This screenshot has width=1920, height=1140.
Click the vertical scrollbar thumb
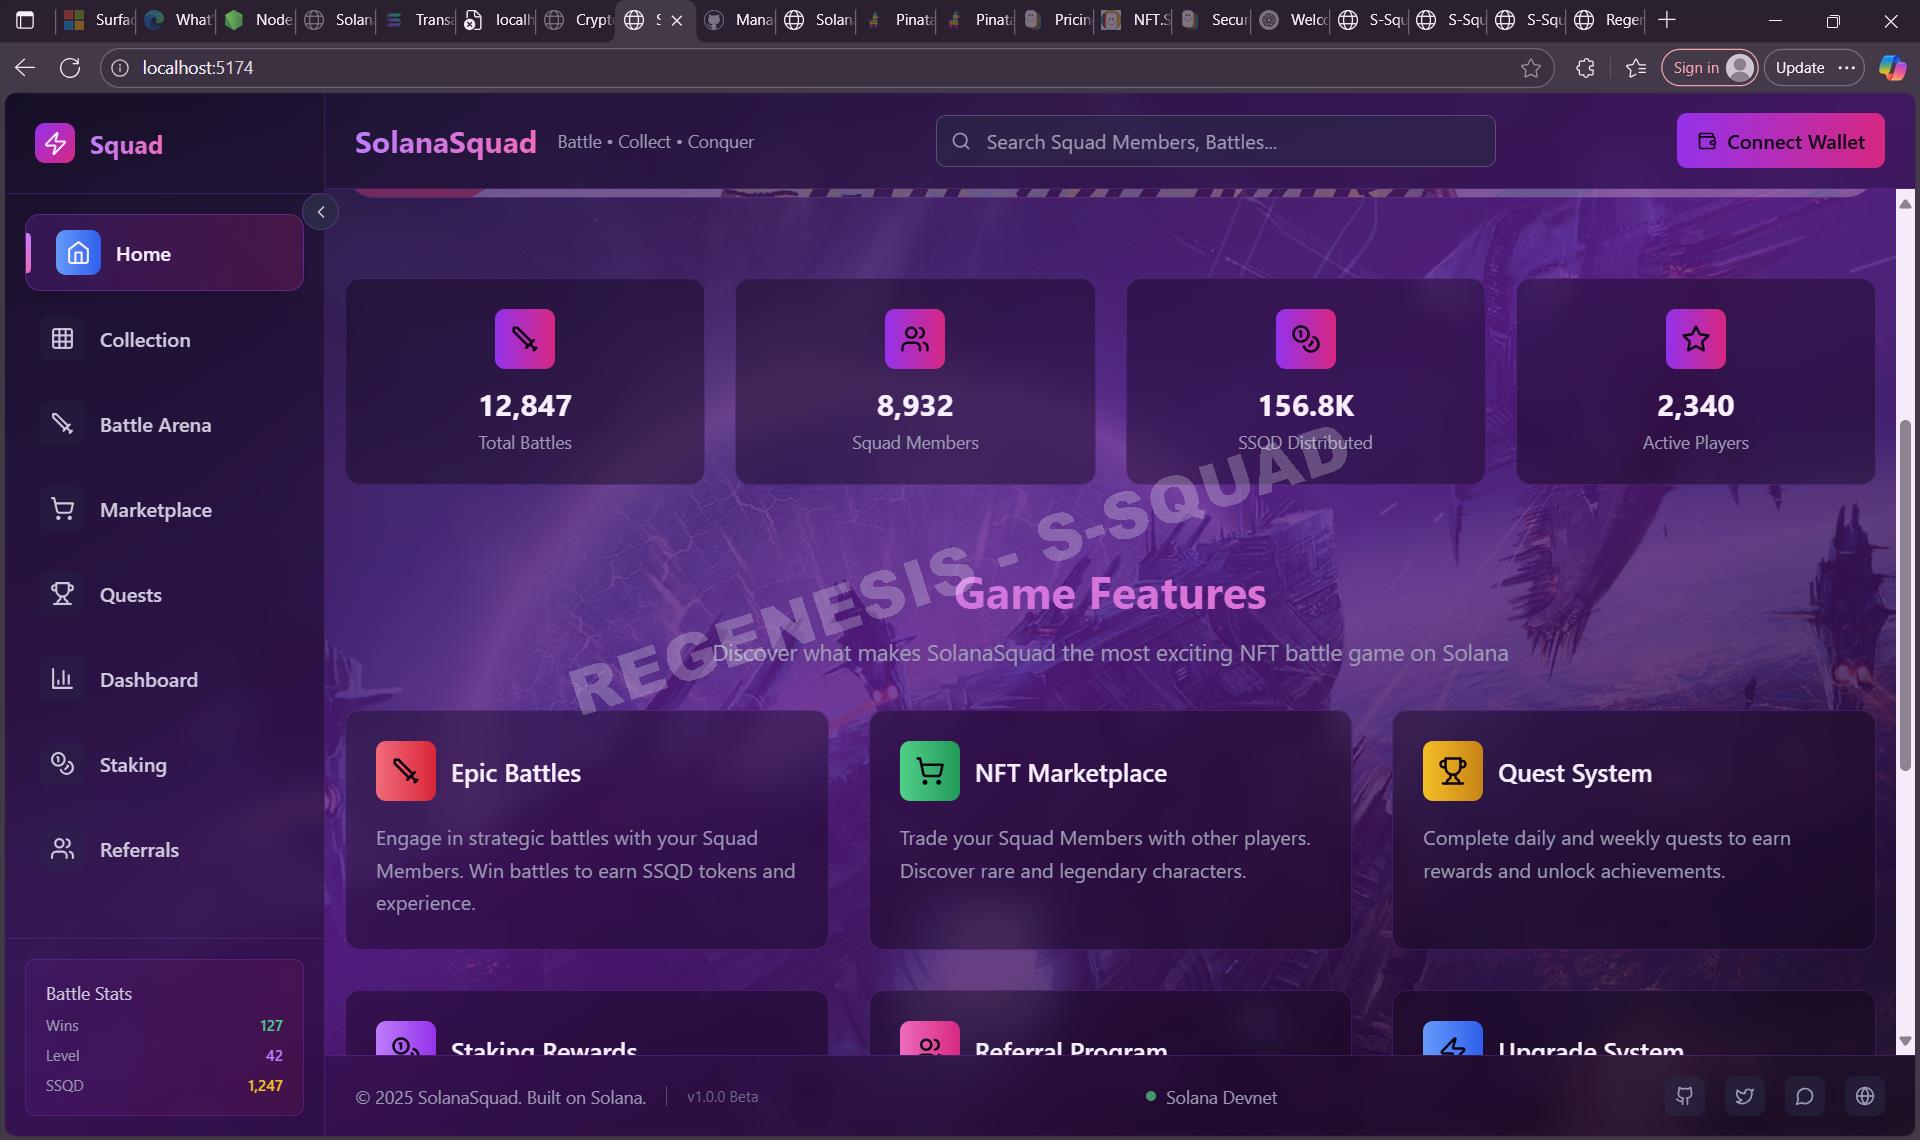[x=1905, y=595]
